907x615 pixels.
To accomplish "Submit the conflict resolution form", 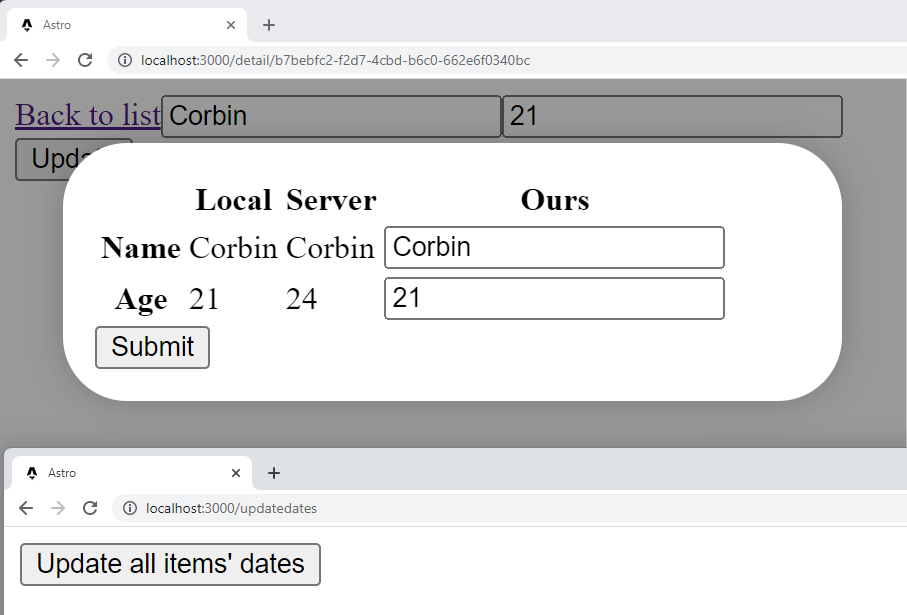I will coord(152,347).
